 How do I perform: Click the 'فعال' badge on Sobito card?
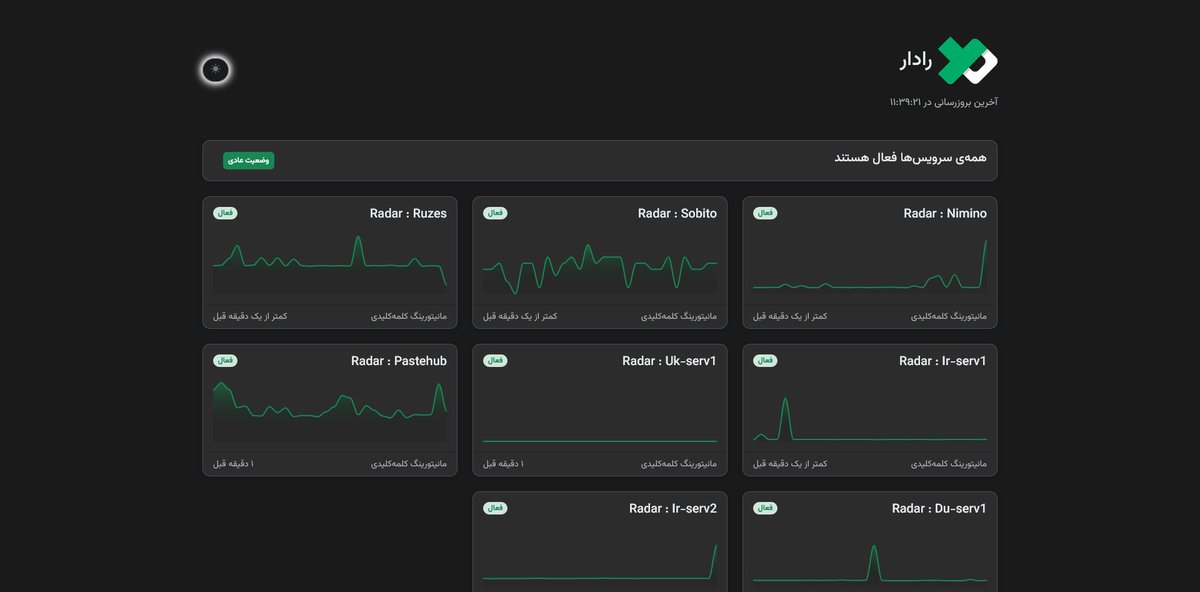pos(495,213)
